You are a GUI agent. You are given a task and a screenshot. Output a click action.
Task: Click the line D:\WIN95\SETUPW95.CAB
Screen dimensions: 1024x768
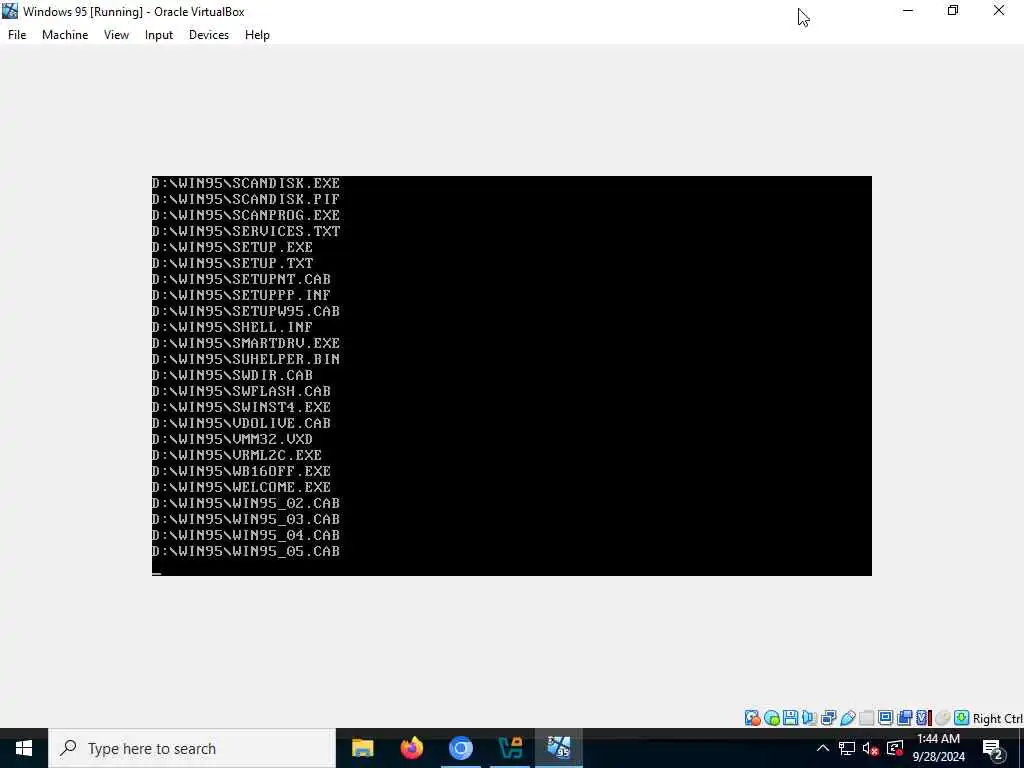tap(246, 311)
